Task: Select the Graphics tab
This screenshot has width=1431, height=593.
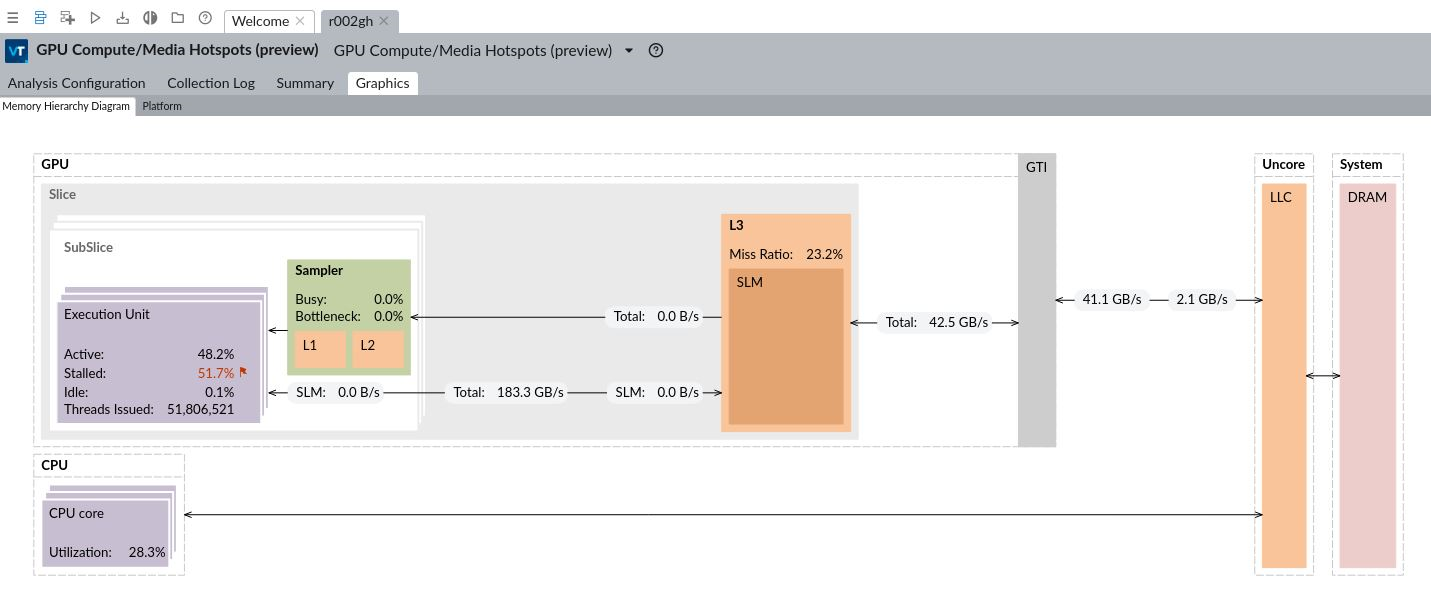Action: (x=382, y=83)
